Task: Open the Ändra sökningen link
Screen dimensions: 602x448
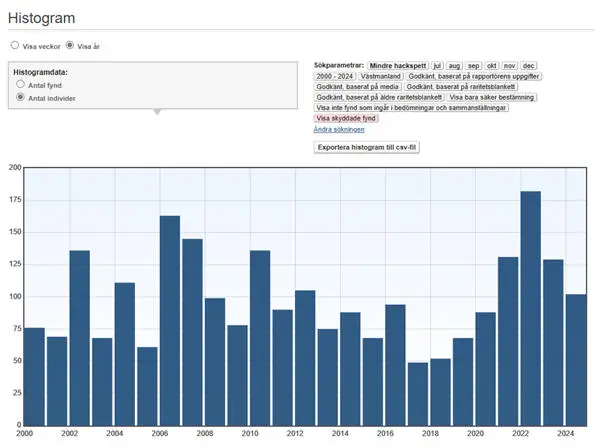Action: pos(339,129)
